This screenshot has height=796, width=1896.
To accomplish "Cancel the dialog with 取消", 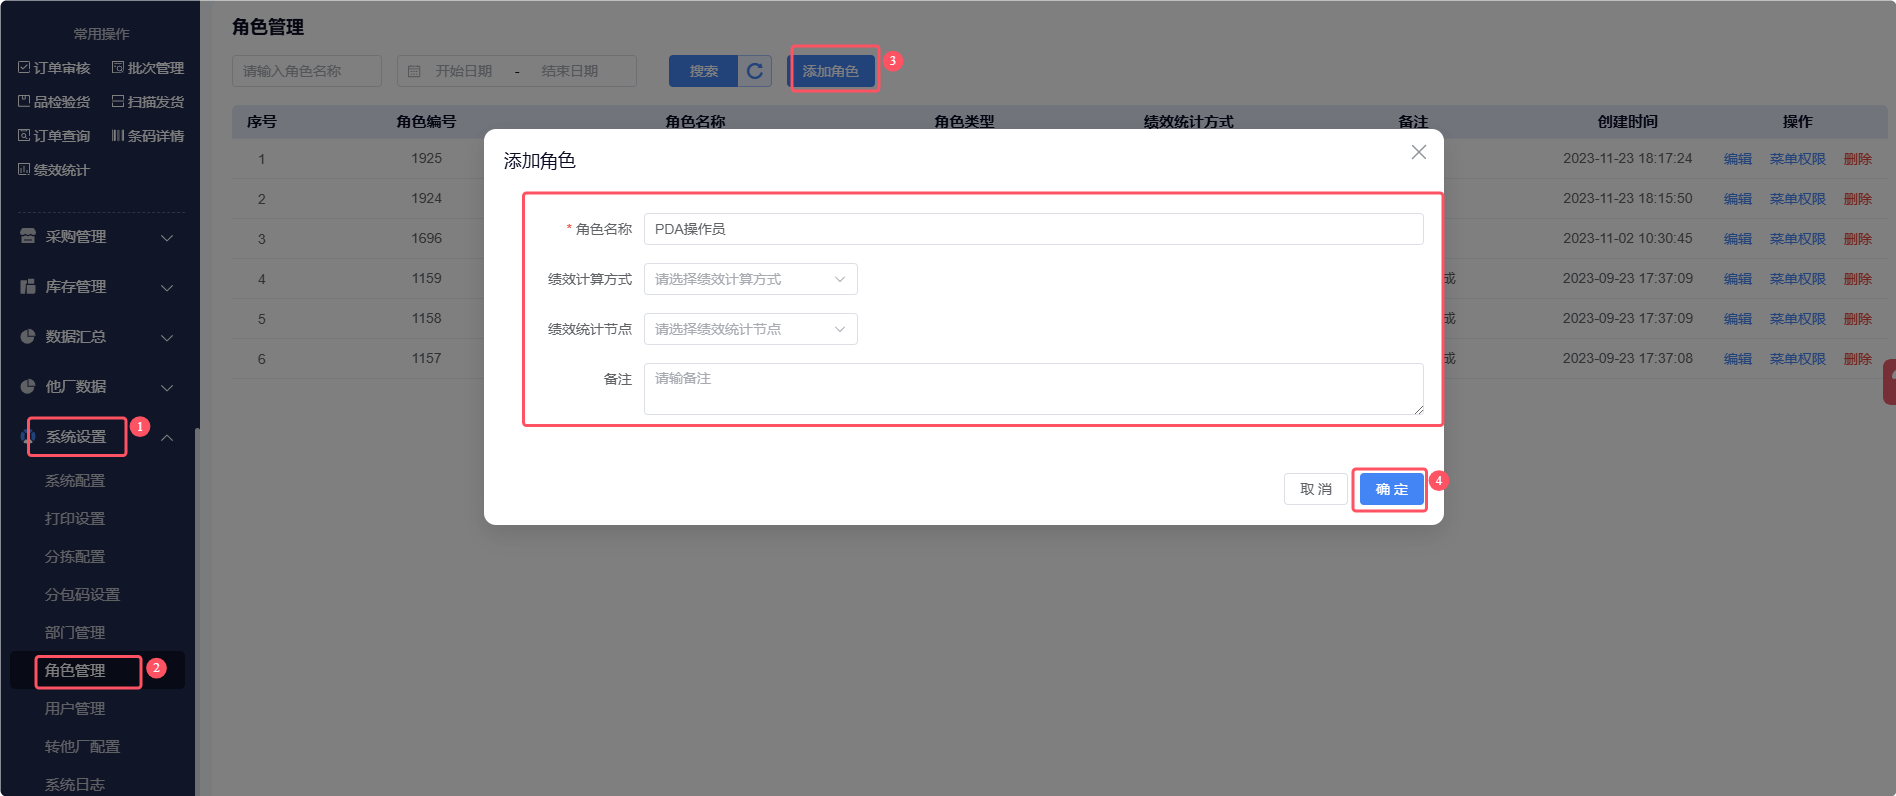I will pyautogui.click(x=1316, y=489).
